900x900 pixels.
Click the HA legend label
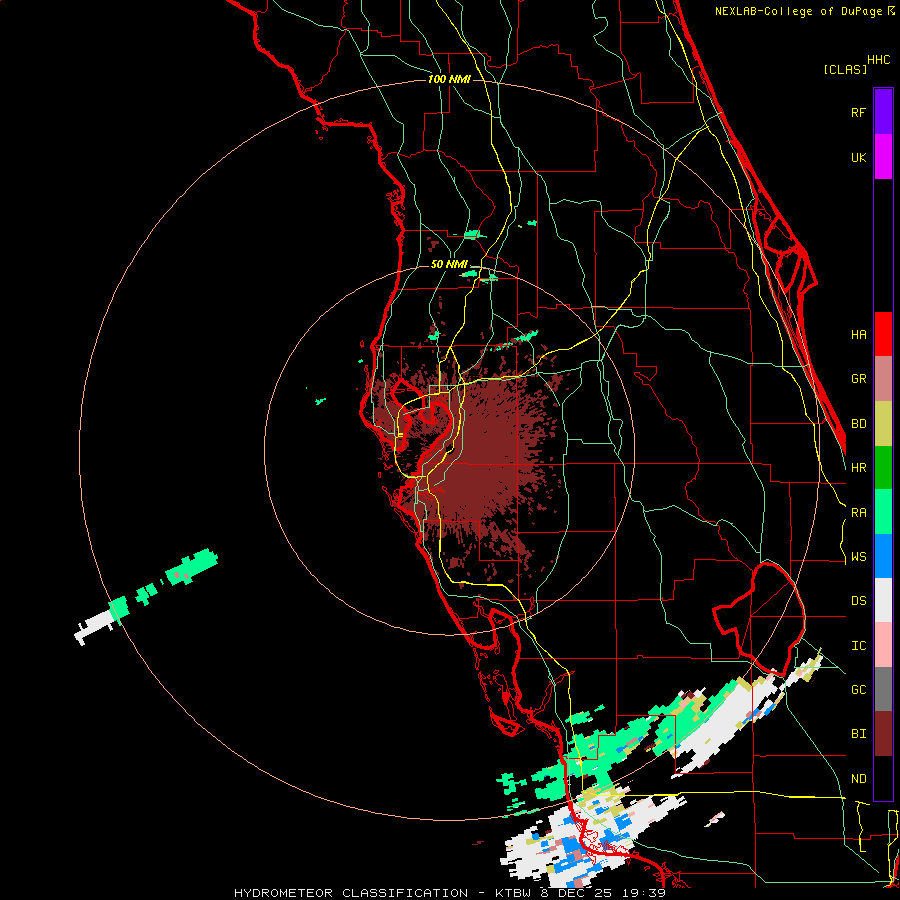click(859, 335)
